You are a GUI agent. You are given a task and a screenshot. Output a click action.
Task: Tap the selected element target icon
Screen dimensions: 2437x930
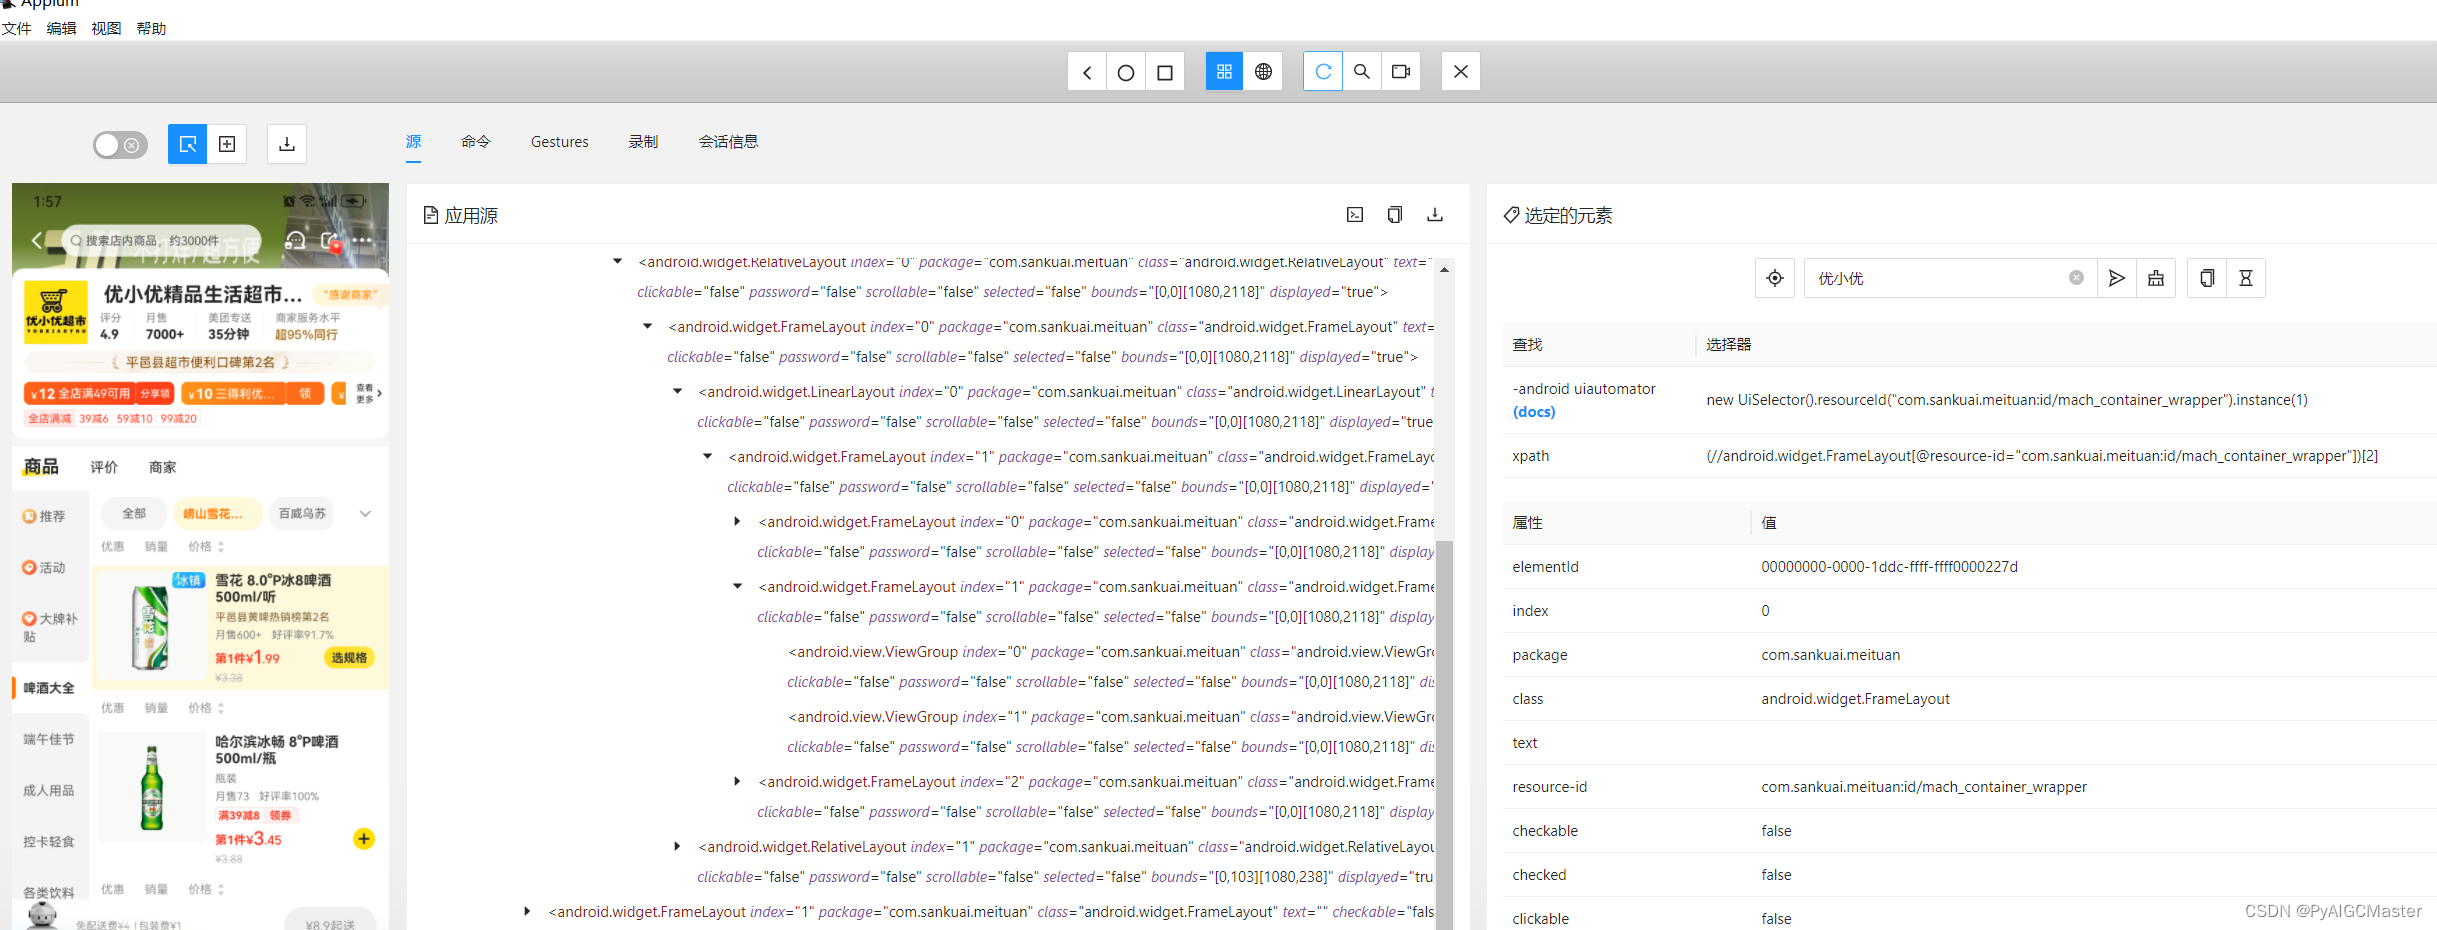tap(1775, 278)
